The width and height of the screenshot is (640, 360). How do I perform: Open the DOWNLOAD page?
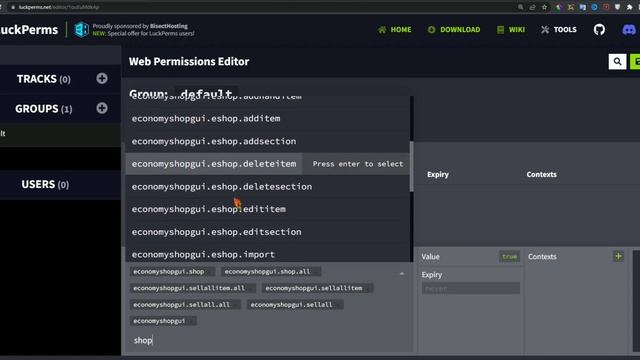coord(454,29)
